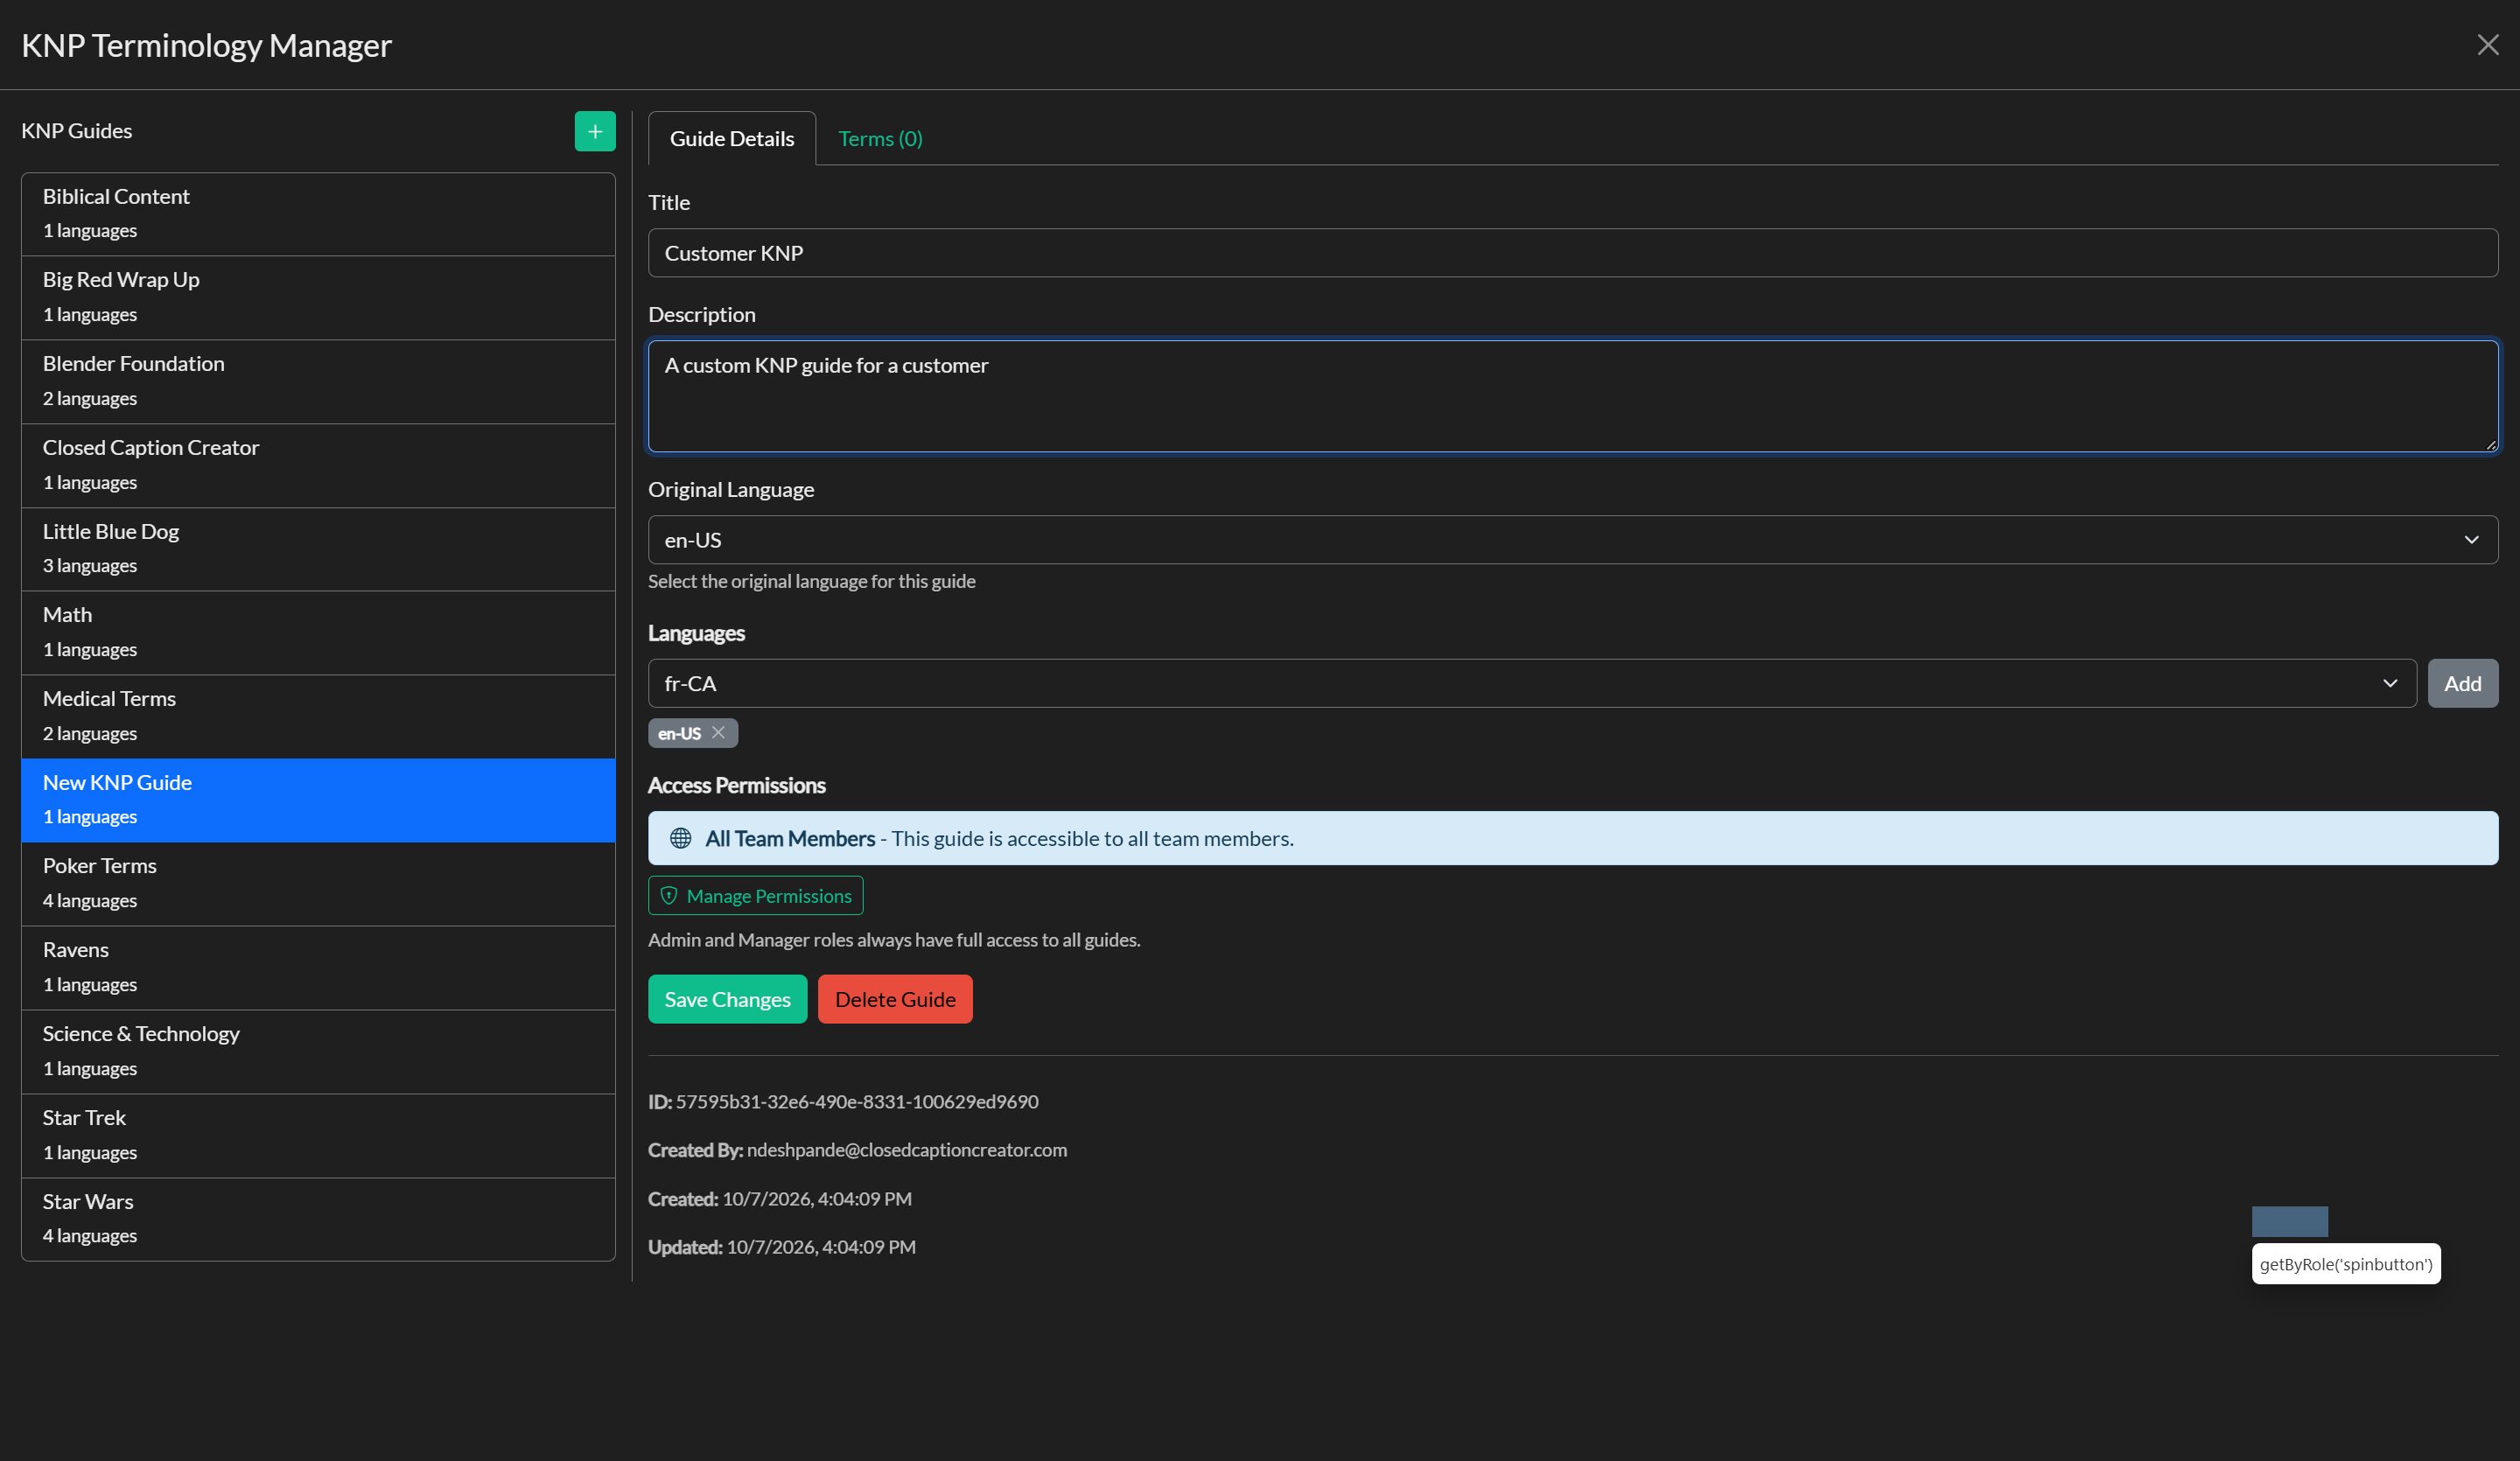Focus the Title input field
Image resolution: width=2520 pixels, height=1461 pixels.
pyautogui.click(x=1573, y=253)
